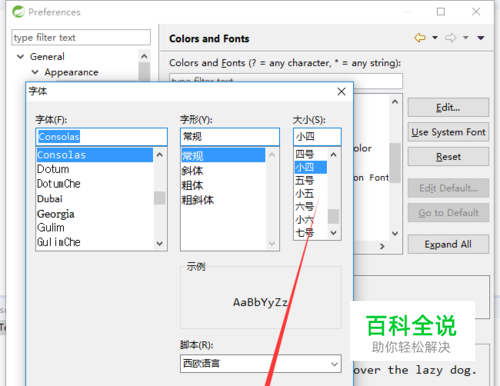This screenshot has width=500, height=386.
Task: Click the size input showing 小四
Action: click(x=317, y=137)
